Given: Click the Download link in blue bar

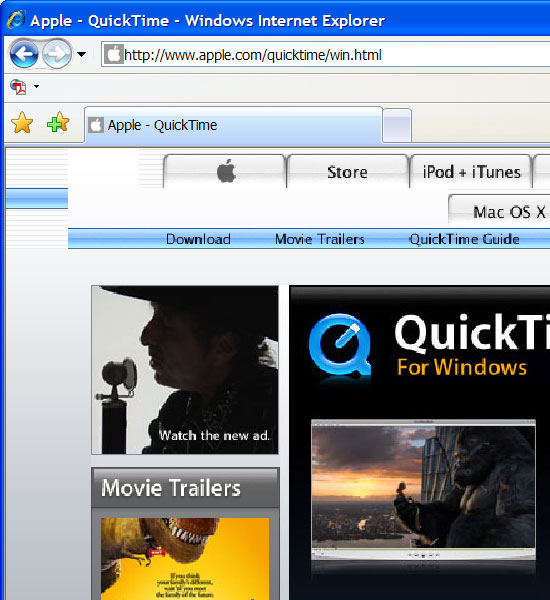Looking at the screenshot, I should pyautogui.click(x=198, y=239).
